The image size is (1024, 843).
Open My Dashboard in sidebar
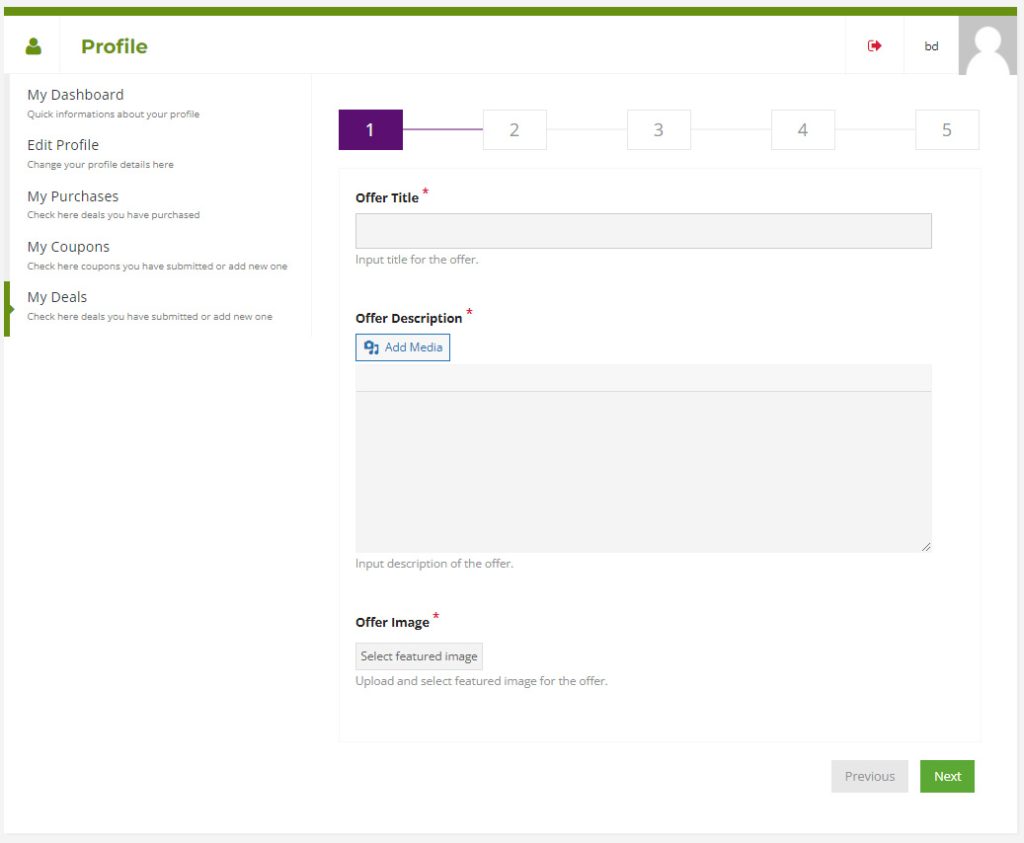click(76, 95)
